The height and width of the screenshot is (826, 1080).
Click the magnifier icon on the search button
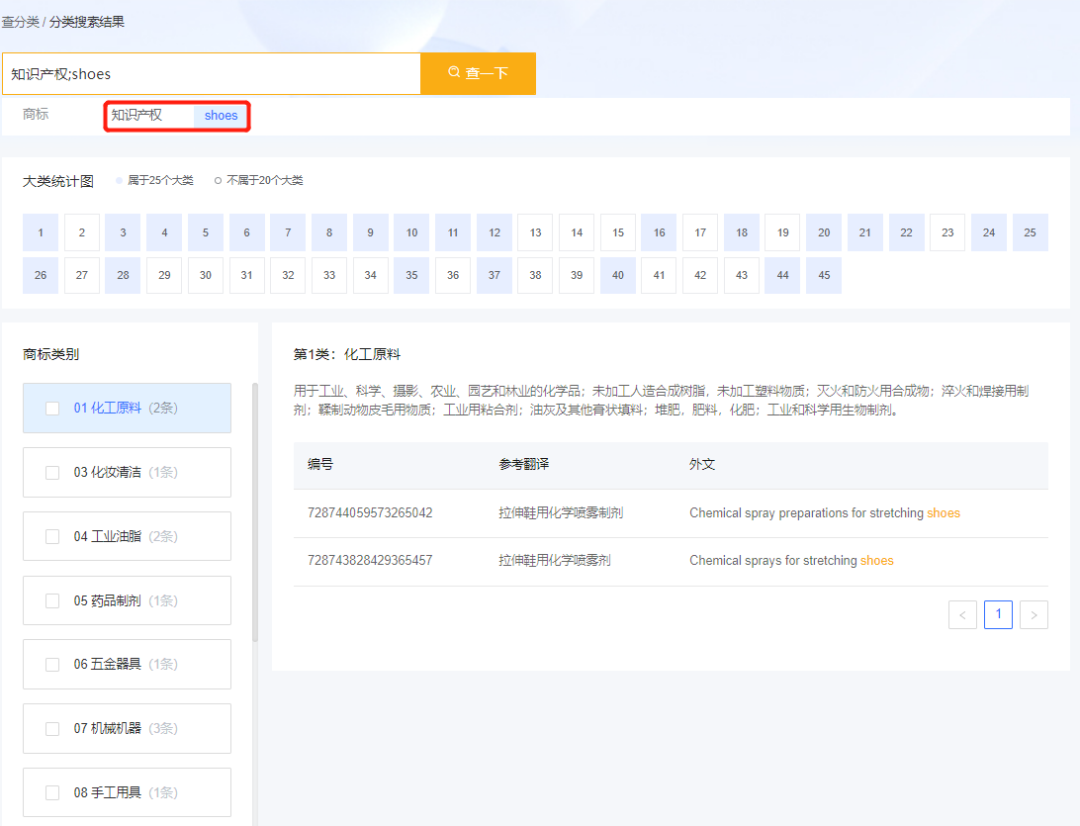tap(454, 73)
